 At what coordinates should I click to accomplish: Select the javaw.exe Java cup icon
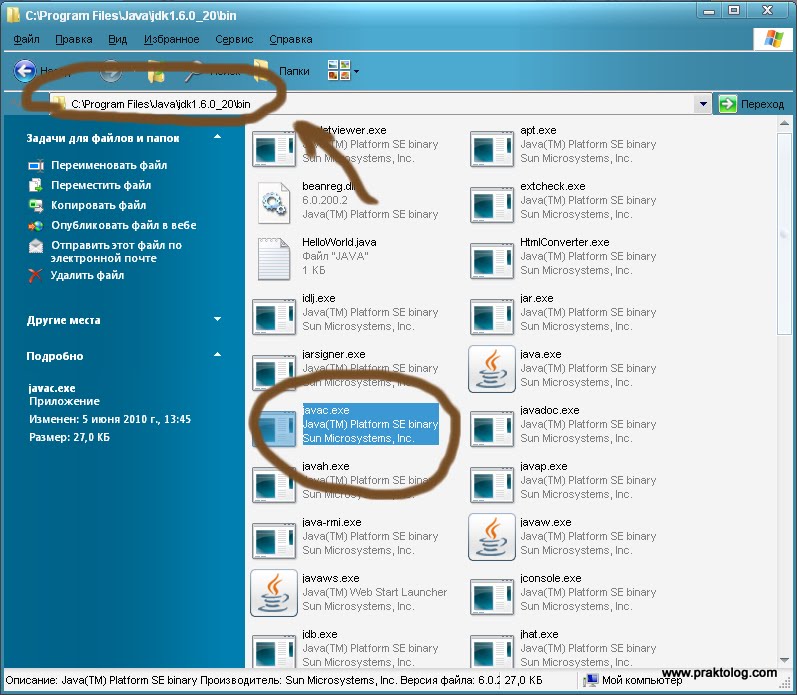coord(492,537)
